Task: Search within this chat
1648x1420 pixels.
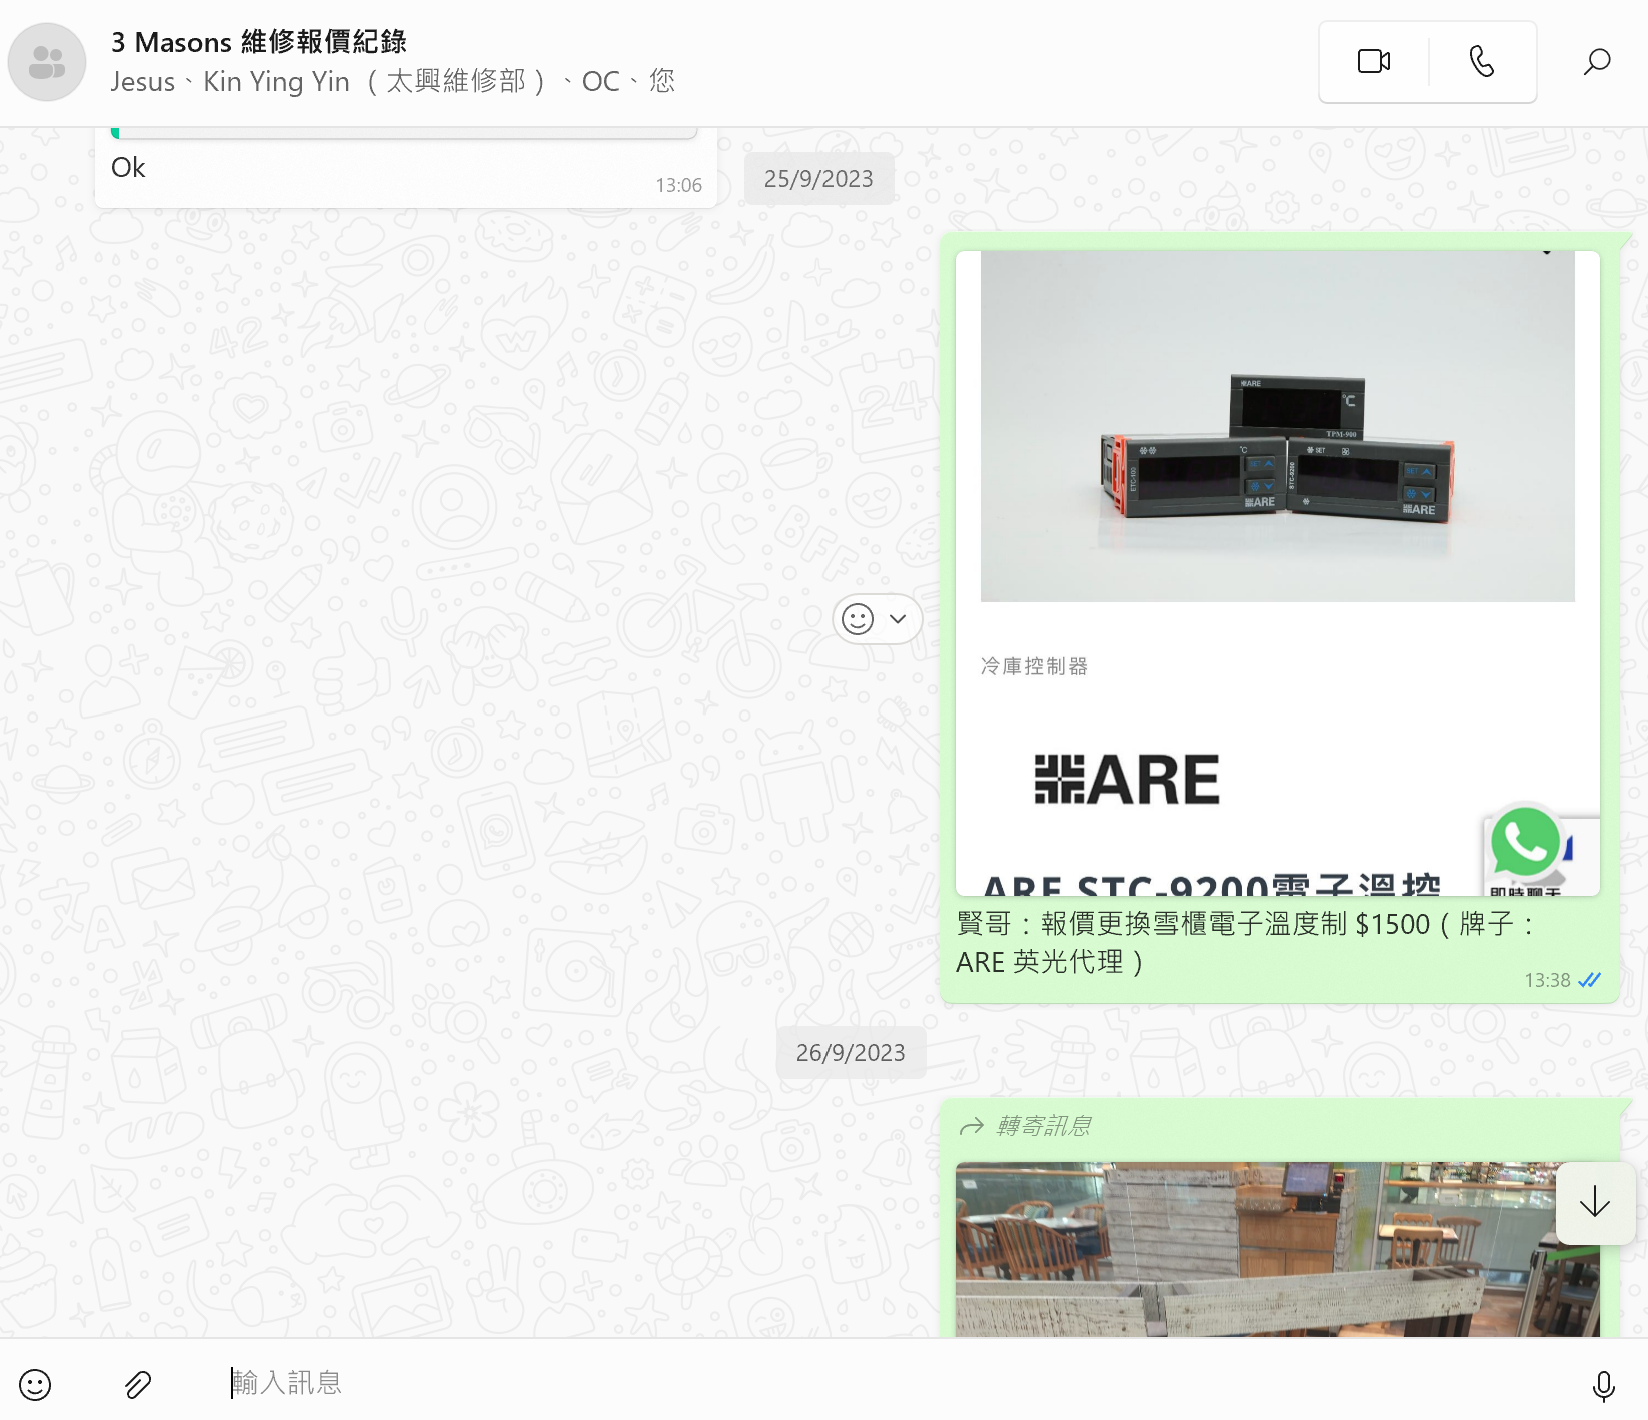Action: point(1597,62)
